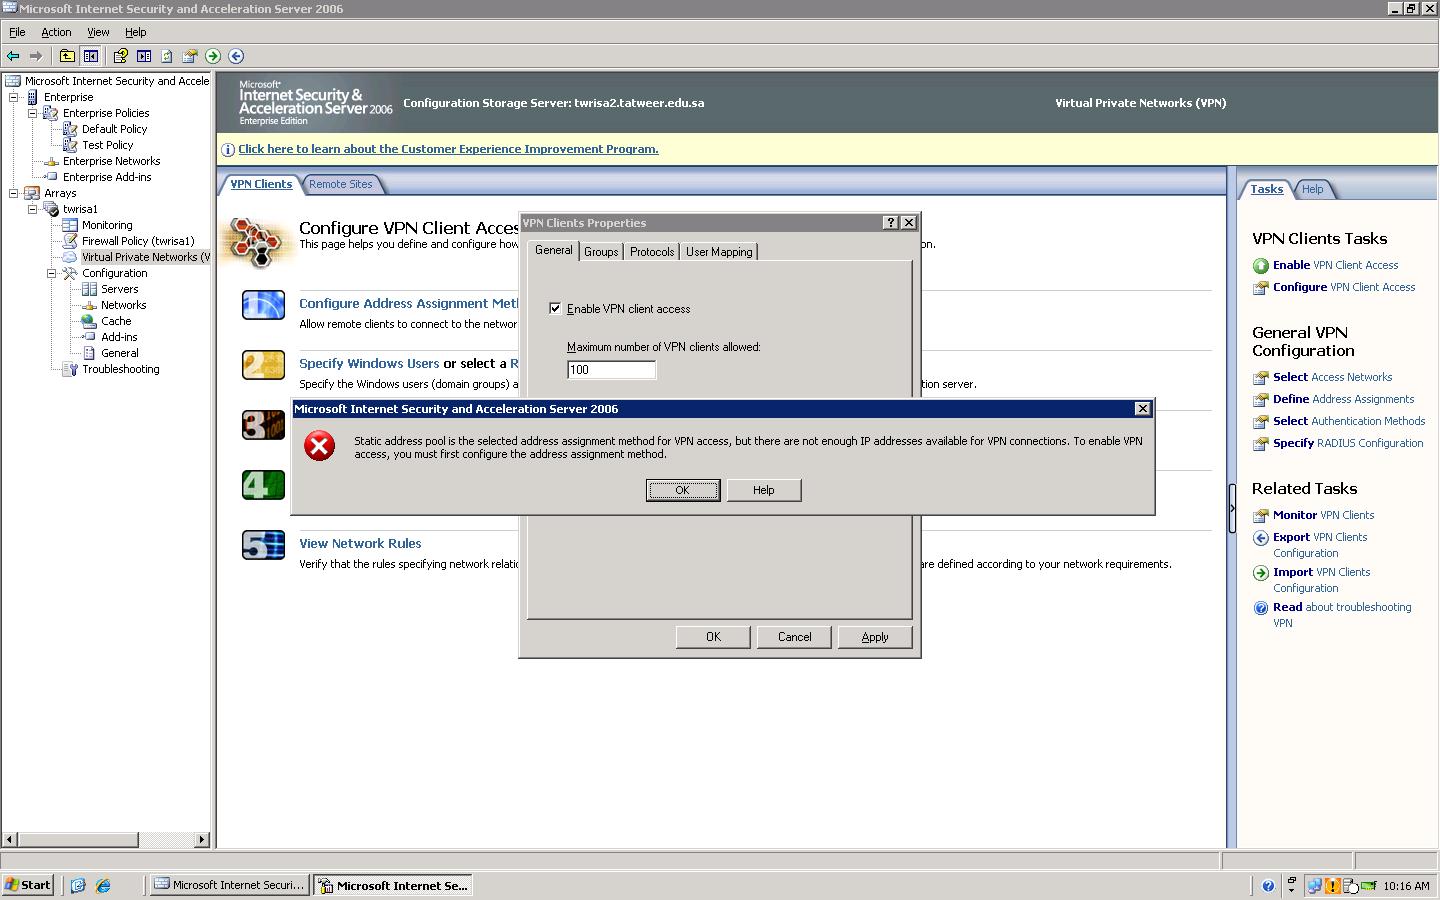The width and height of the screenshot is (1440, 900).
Task: Click the console tree scrollbar left arrow
Action: [x=10, y=840]
